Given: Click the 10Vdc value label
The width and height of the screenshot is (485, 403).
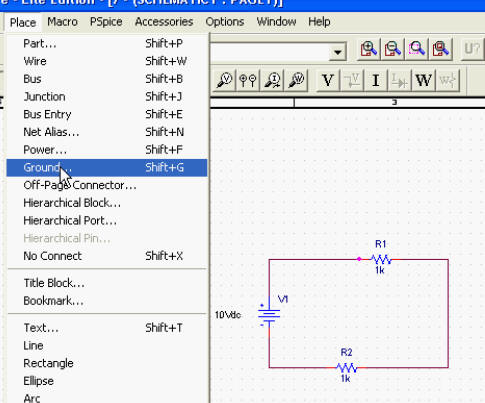Looking at the screenshot, I should point(228,315).
